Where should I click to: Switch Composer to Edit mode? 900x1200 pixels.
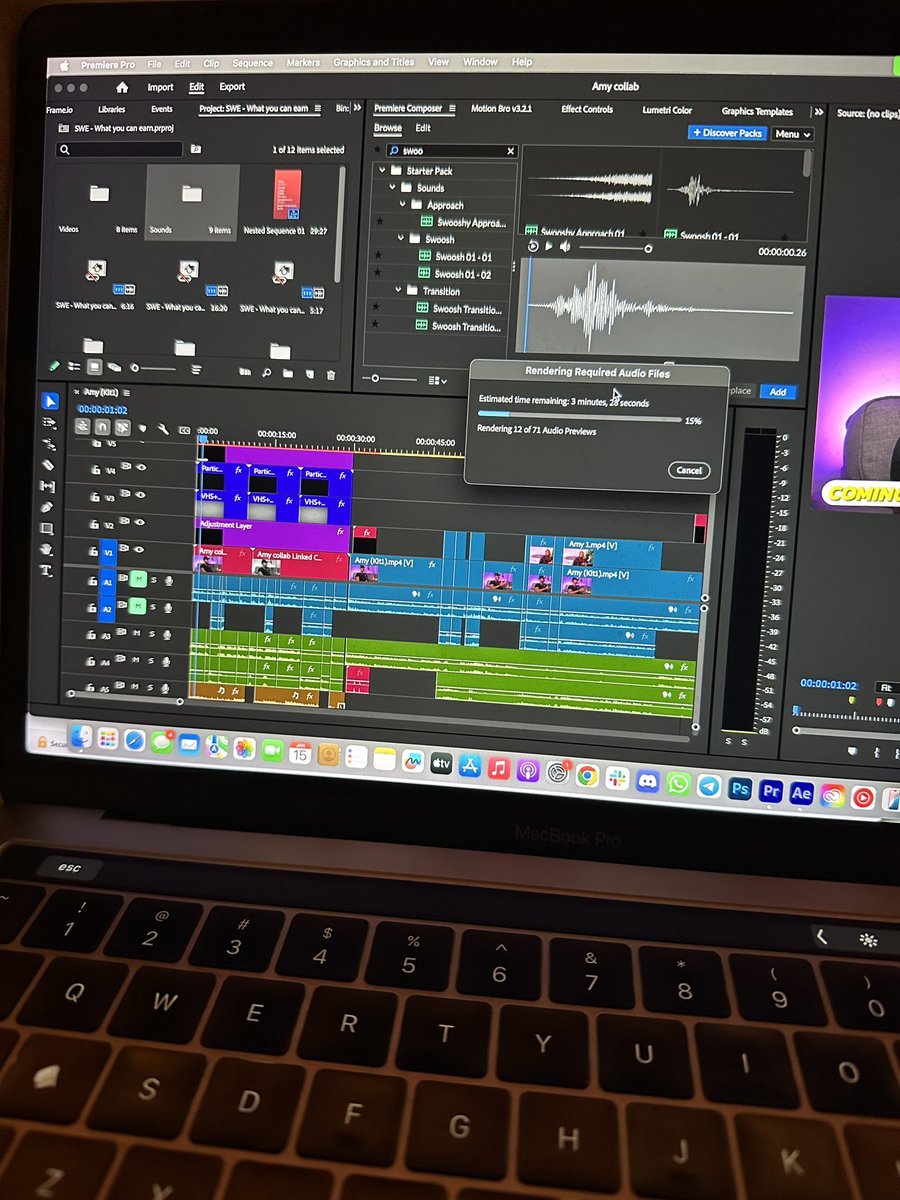423,128
